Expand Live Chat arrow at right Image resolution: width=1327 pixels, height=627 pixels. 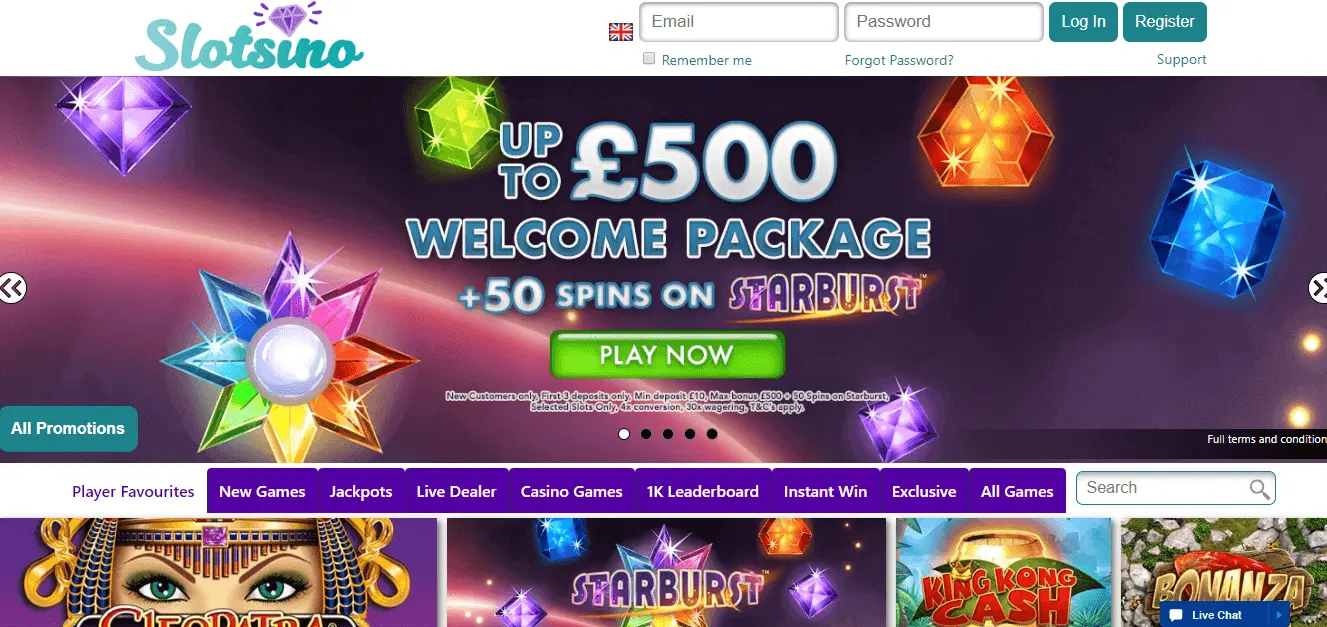click(1277, 615)
